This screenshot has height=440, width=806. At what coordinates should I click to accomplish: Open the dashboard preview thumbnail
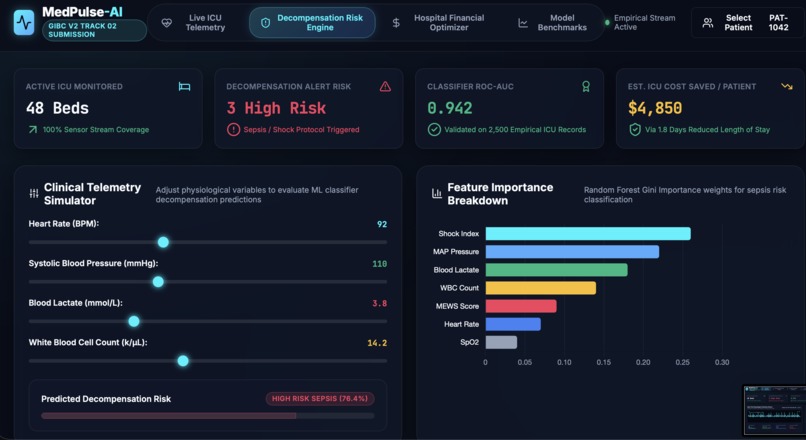click(774, 410)
